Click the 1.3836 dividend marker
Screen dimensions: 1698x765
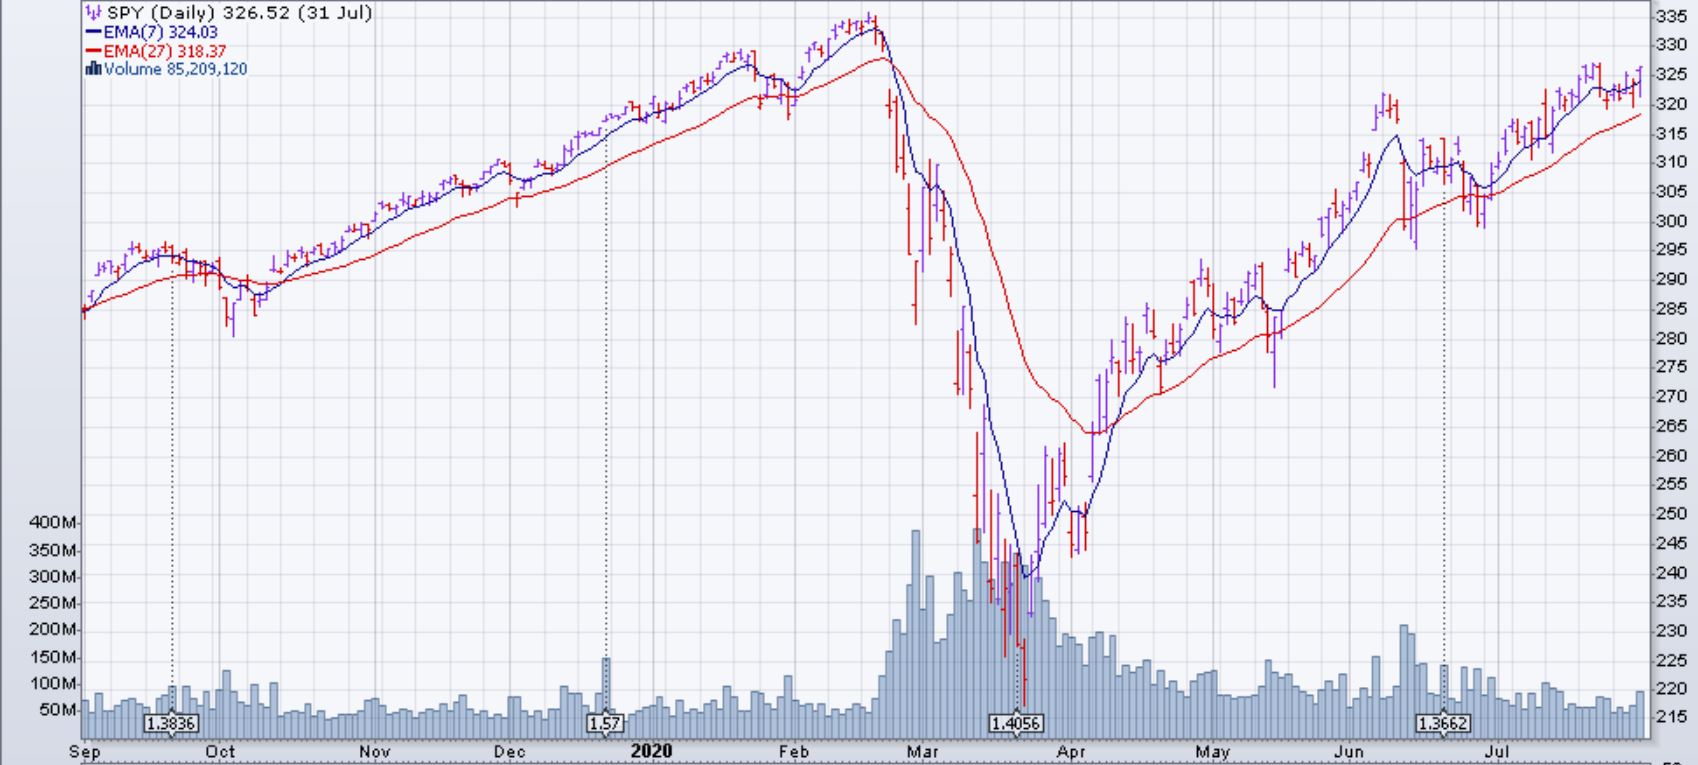[x=171, y=723]
